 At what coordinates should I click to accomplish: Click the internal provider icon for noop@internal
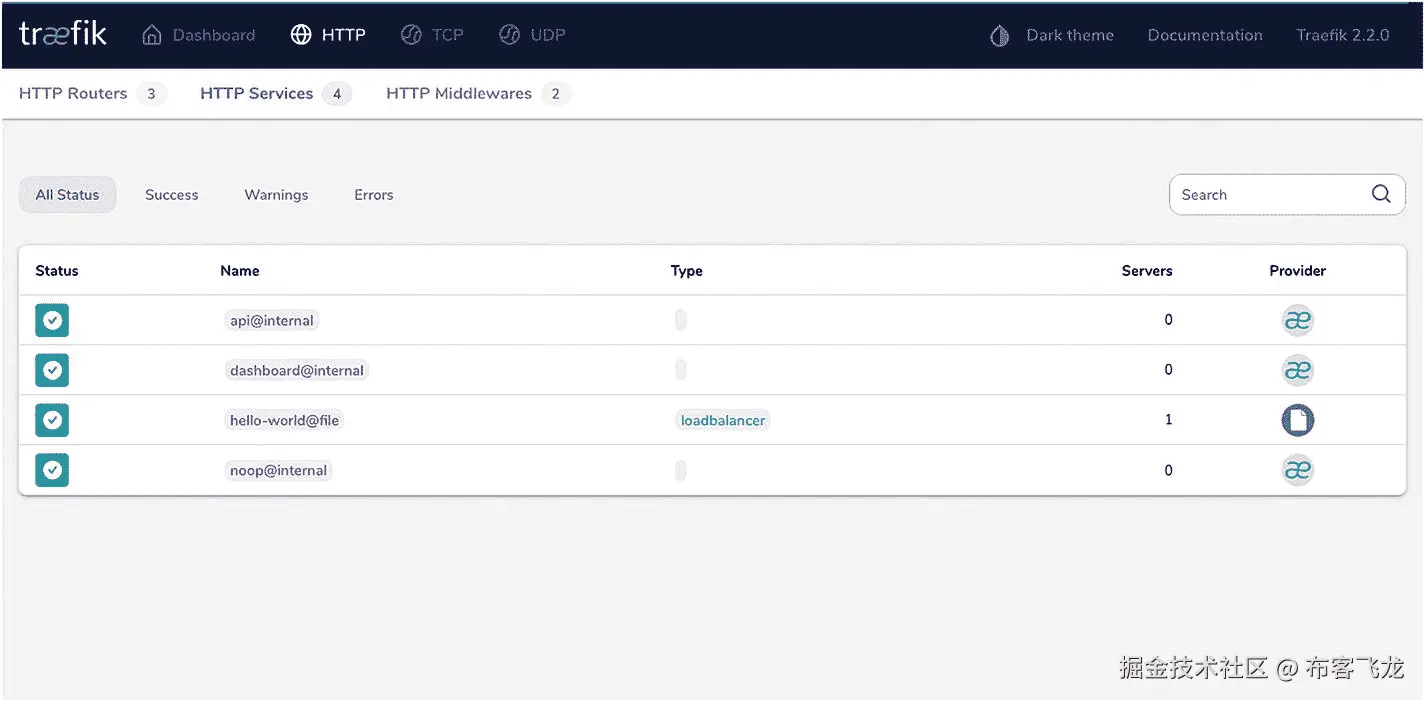click(x=1297, y=470)
